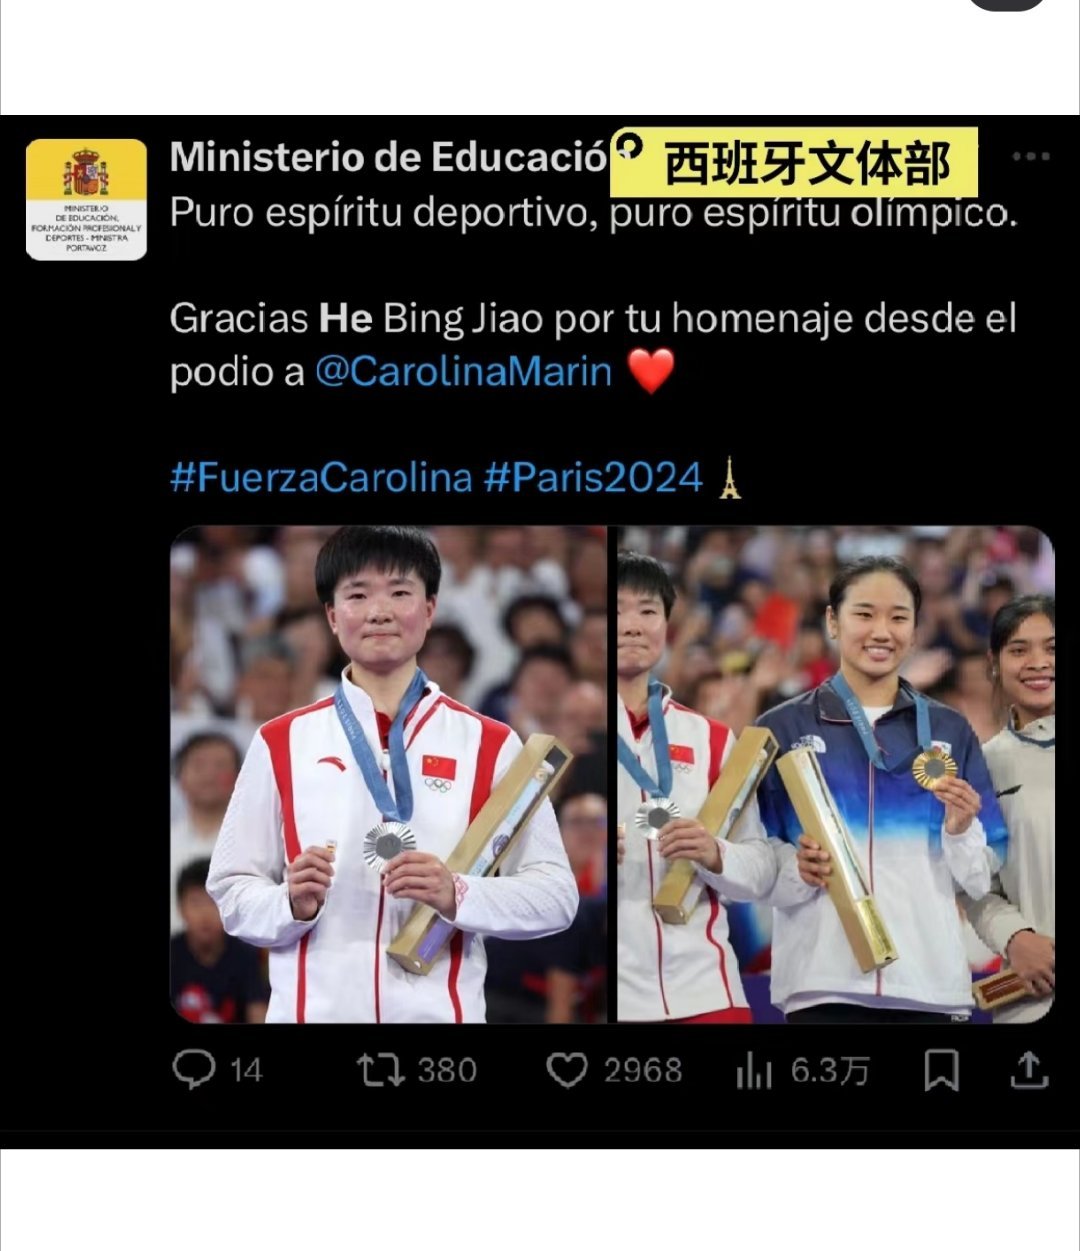Screen dimensions: 1080x1251
Task: Select the yellow 西班牙文体部 label
Action: pyautogui.click(x=793, y=163)
